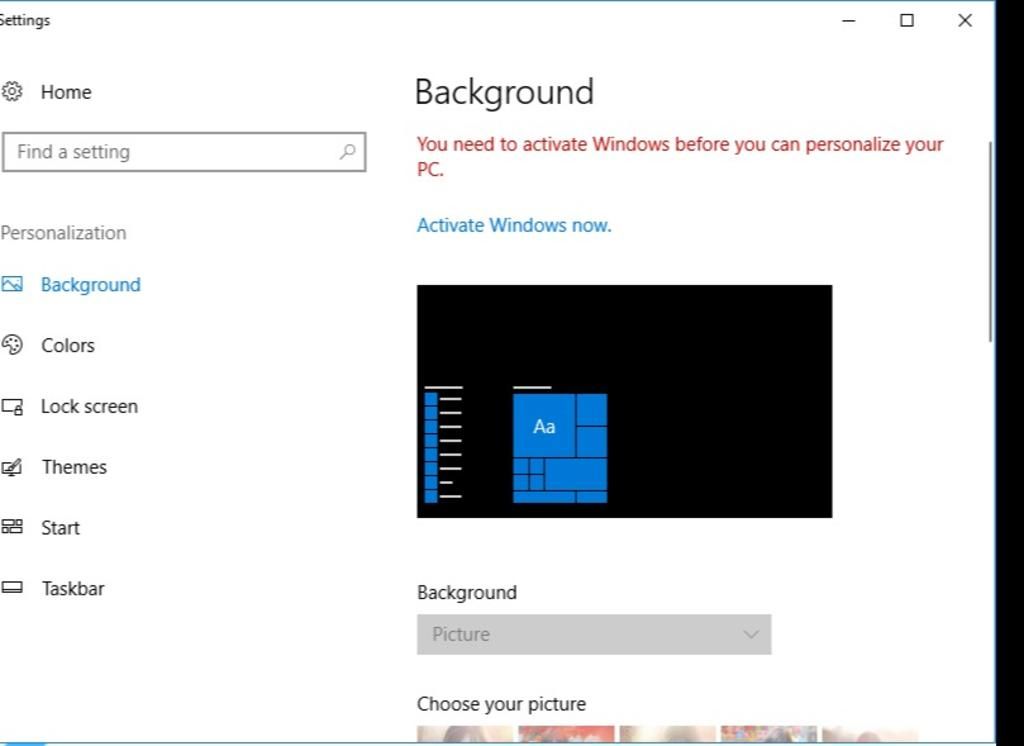Open the Colors settings page label
Screen dimensions: 1024x746
[68, 345]
